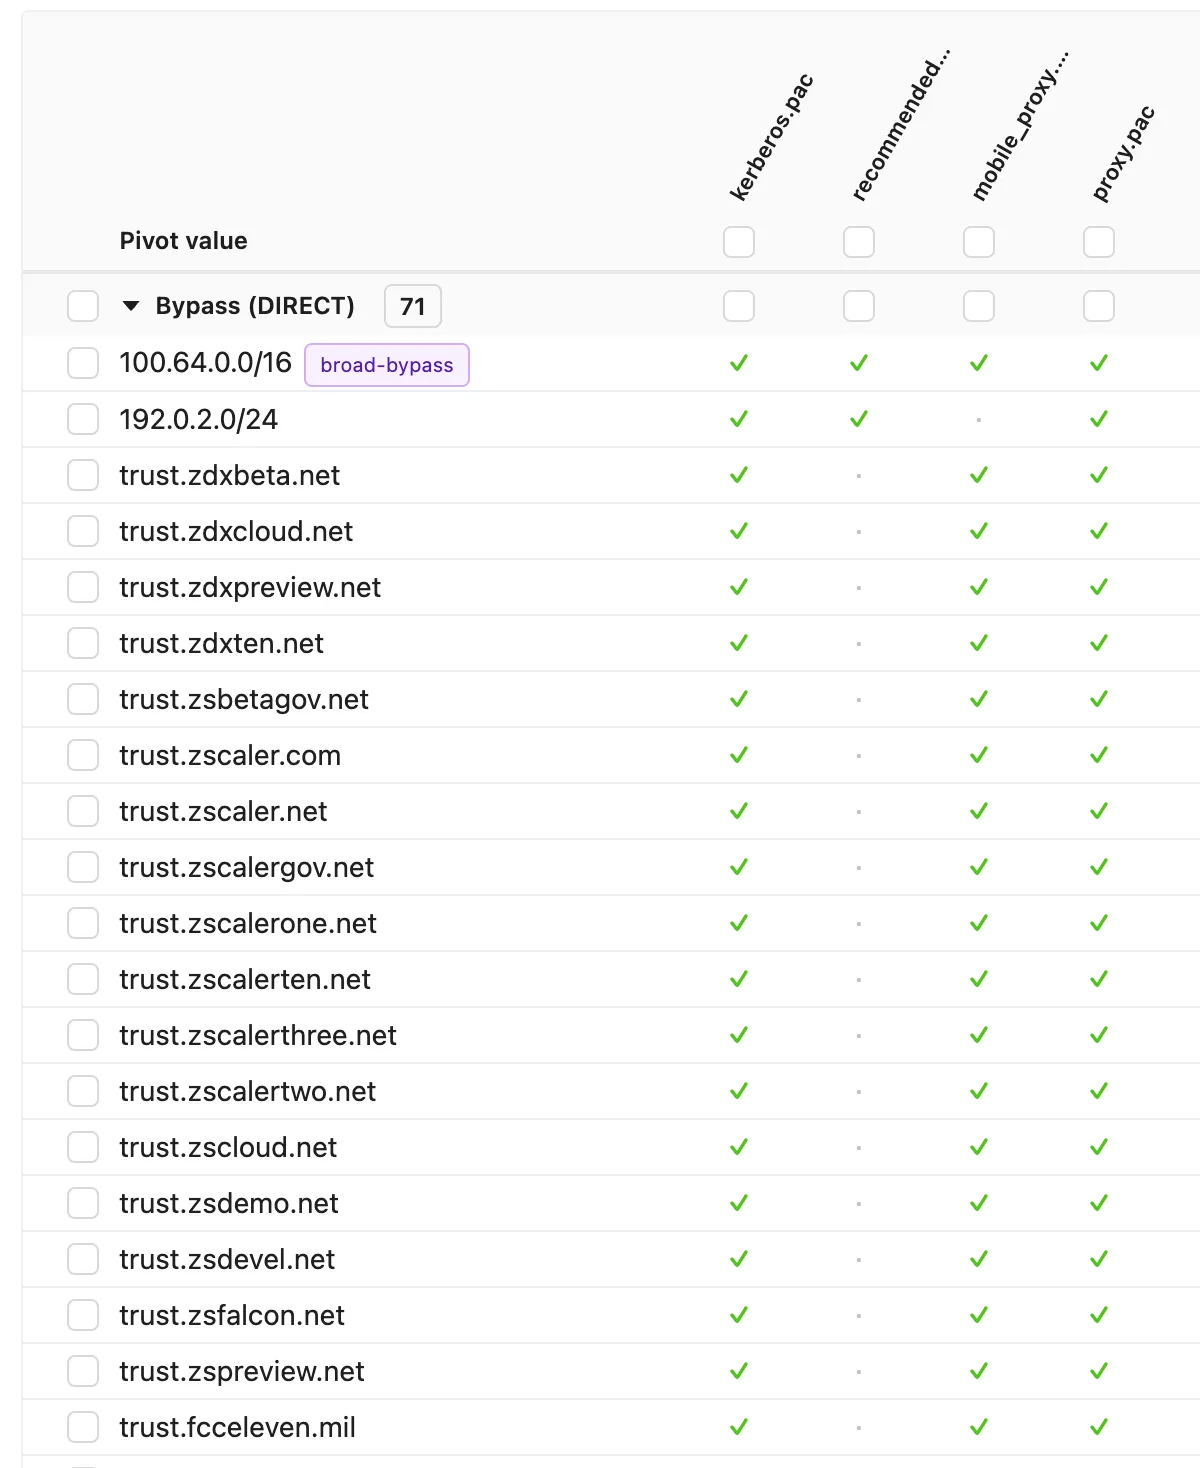The image size is (1200, 1468).
Task: Select the trust.zdxcloud.net row checkbox
Action: pyautogui.click(x=83, y=531)
